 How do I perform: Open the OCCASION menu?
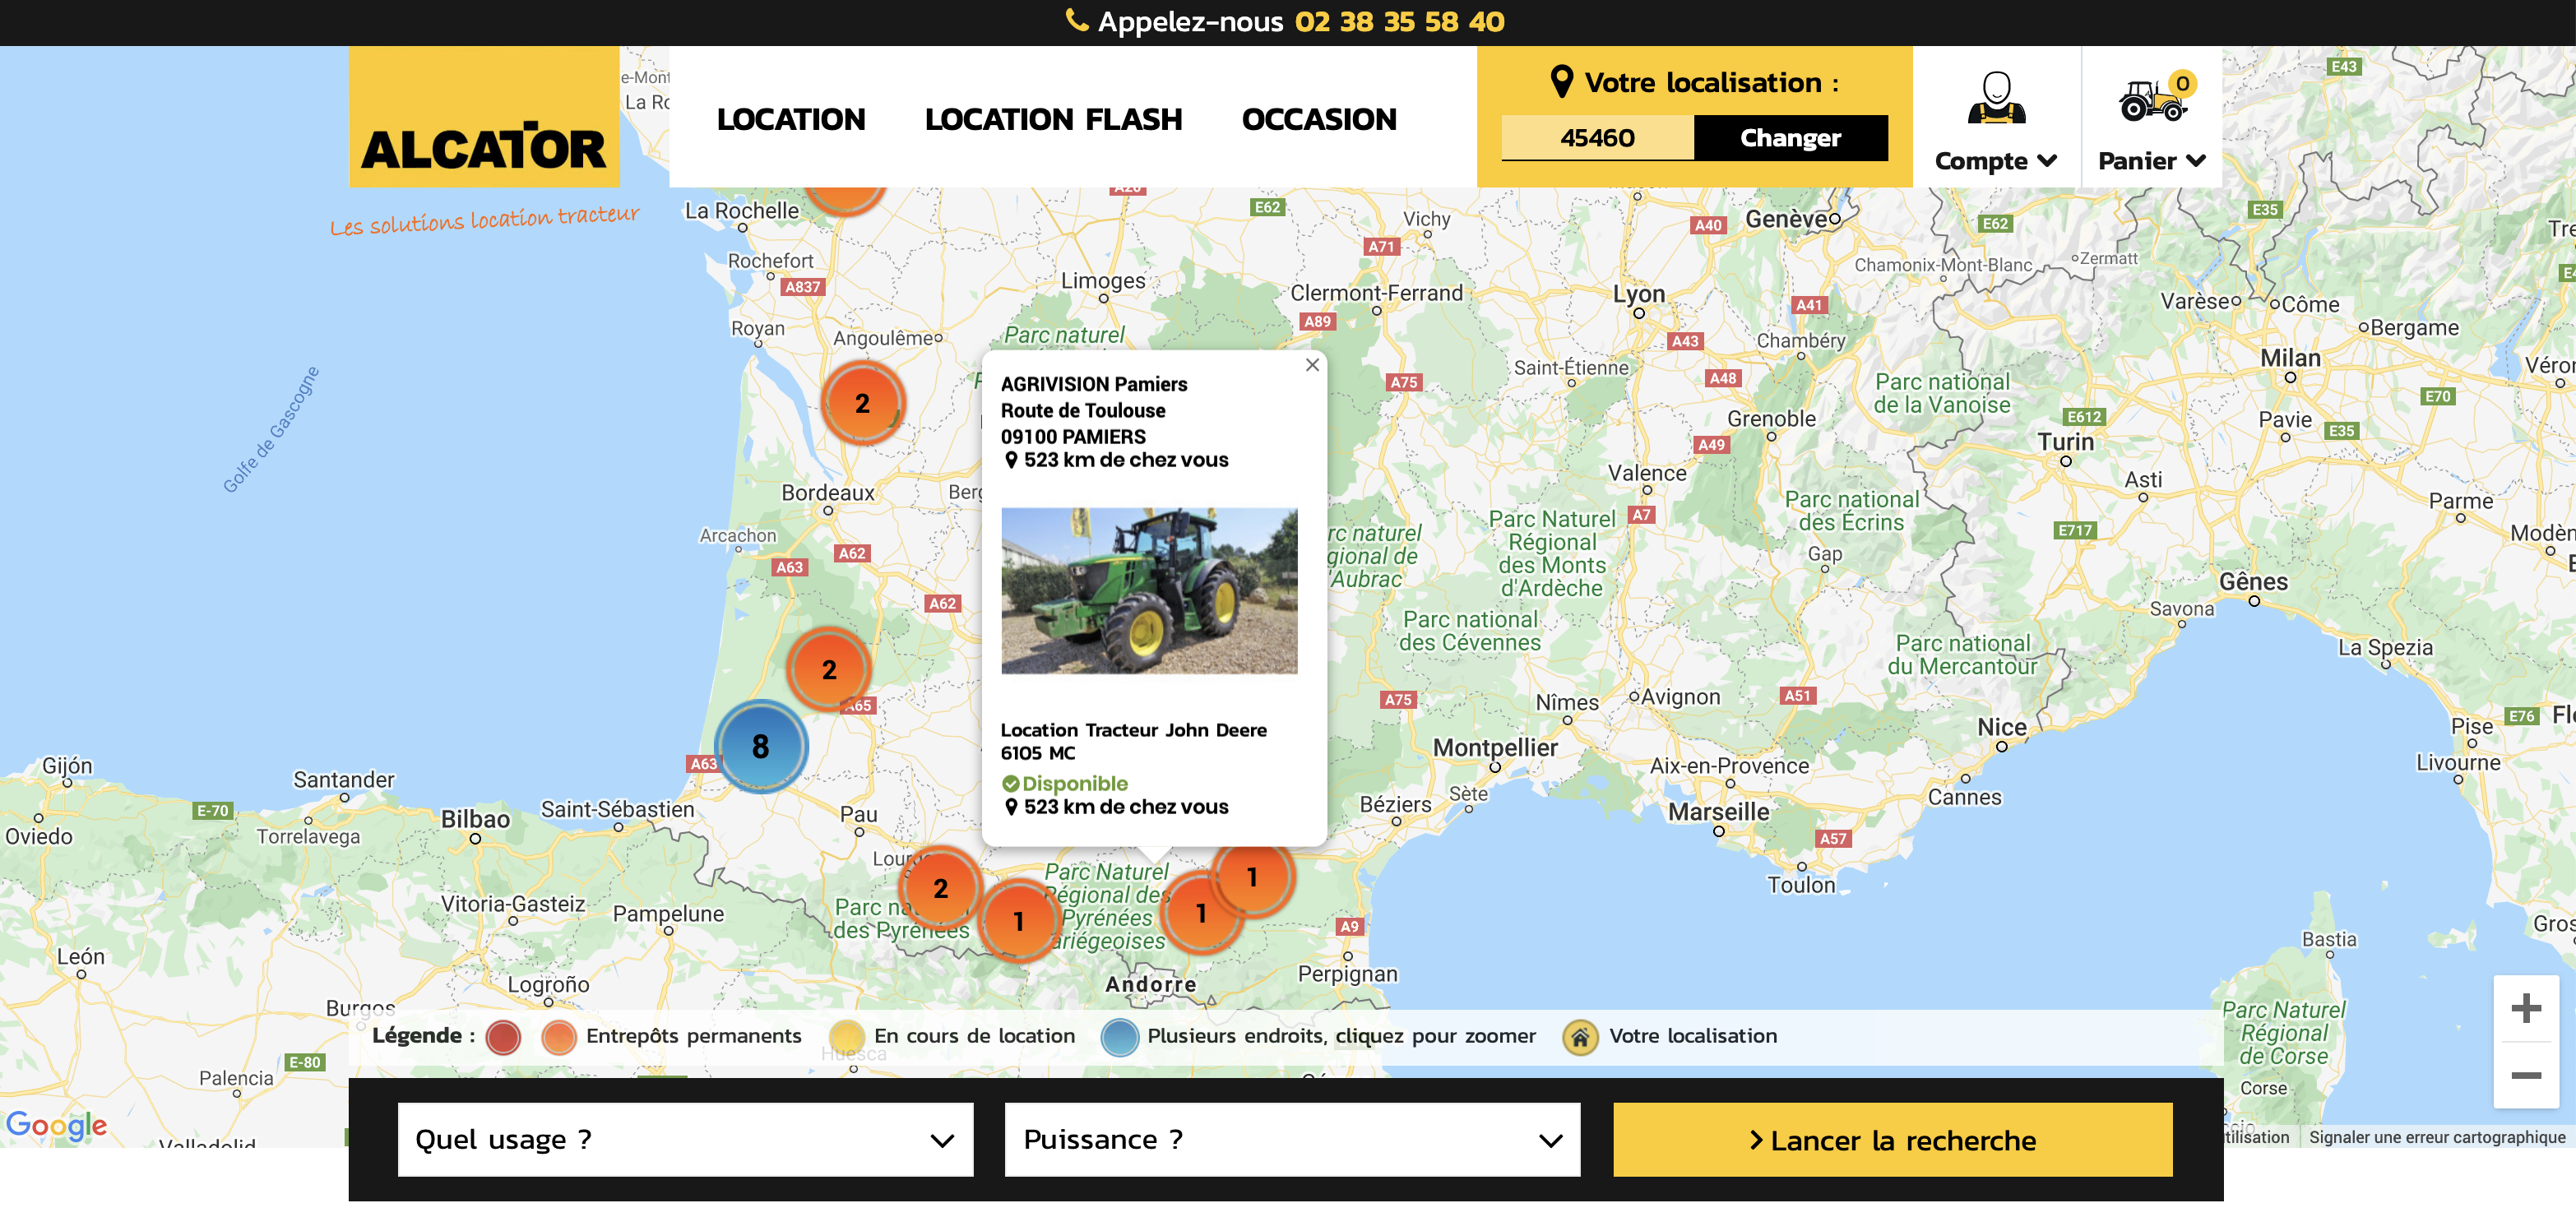point(1318,119)
